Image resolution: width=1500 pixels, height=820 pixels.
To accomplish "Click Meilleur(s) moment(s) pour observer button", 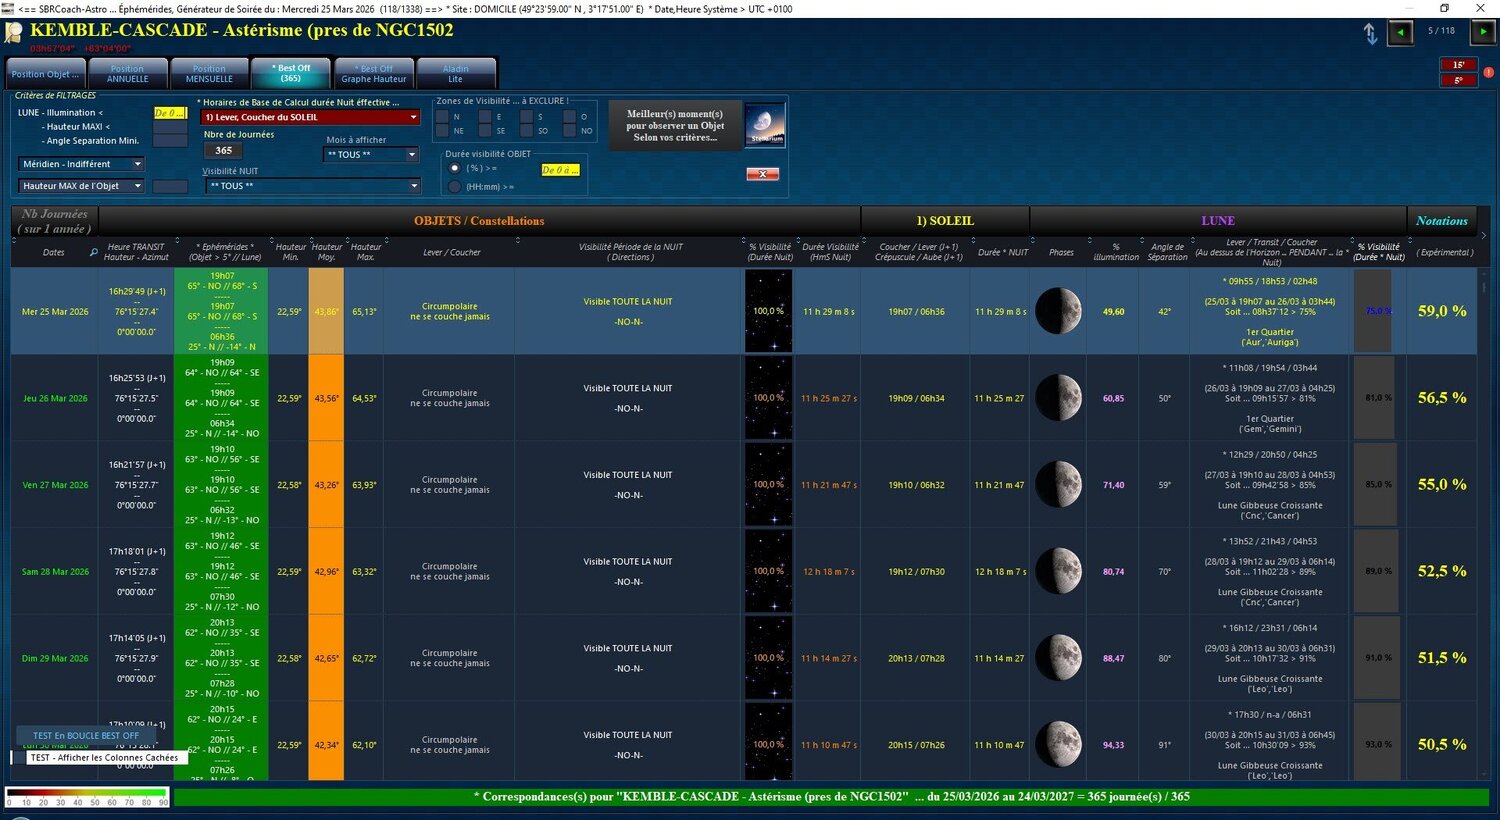I will point(675,126).
